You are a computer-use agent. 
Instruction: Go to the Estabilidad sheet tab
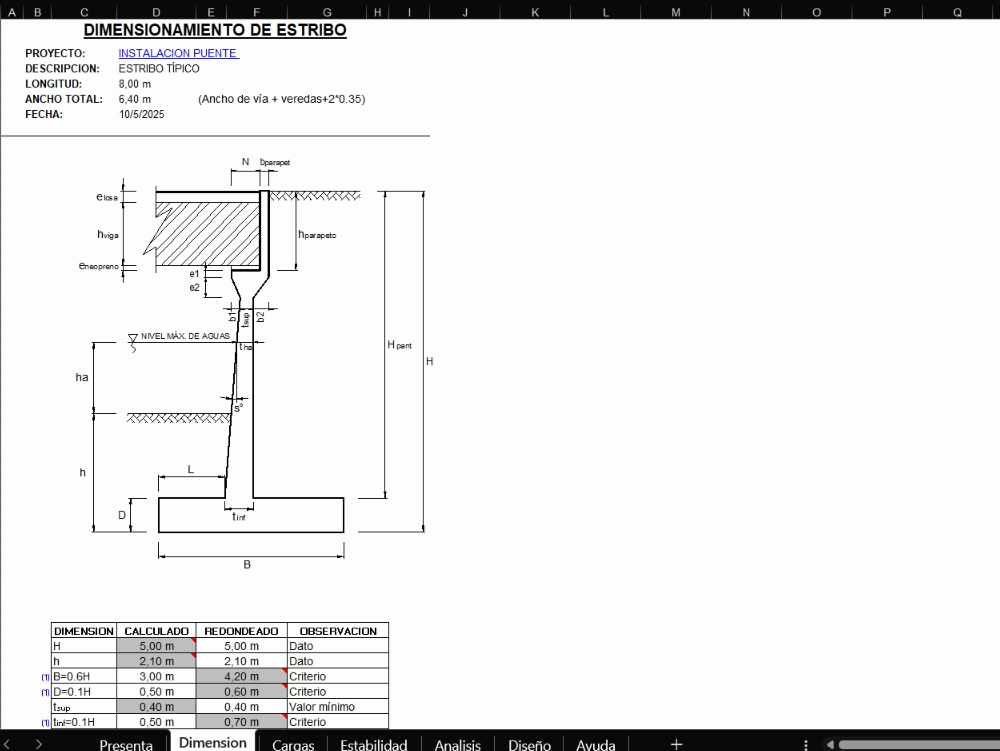pos(373,744)
